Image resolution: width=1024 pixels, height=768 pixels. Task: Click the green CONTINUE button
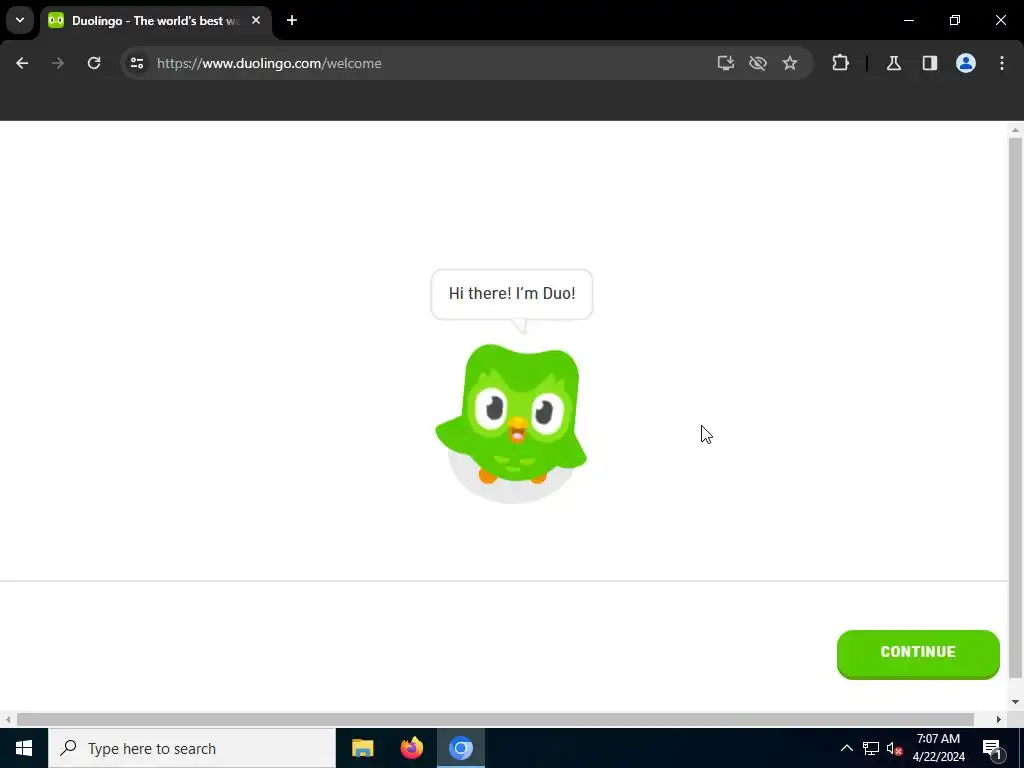[x=918, y=654]
